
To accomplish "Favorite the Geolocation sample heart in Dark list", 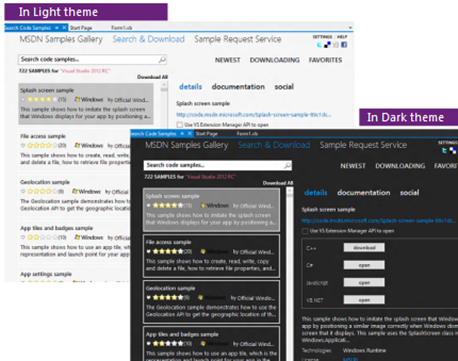I will [149, 297].
